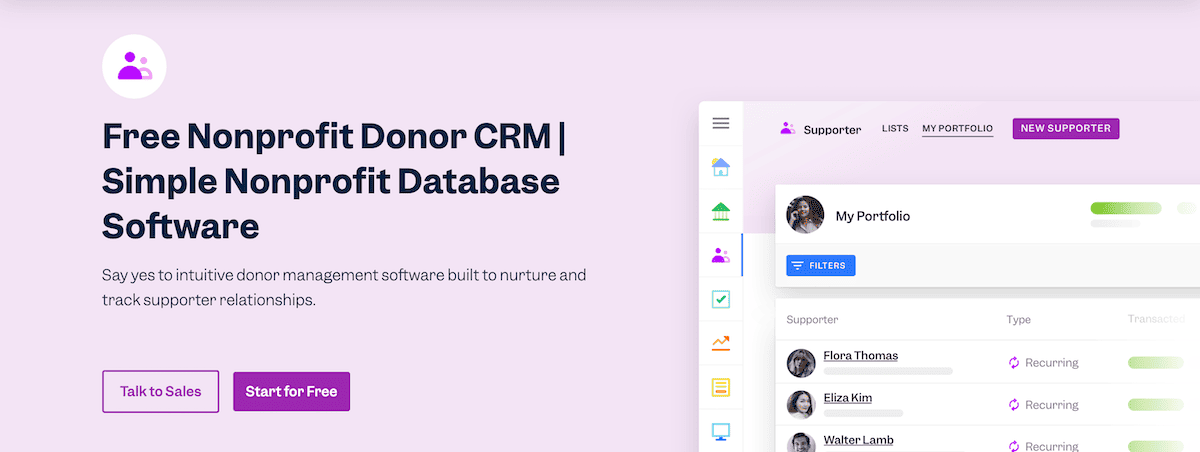Open the orange trending chart icon
This screenshot has width=1200, height=452.
pos(720,343)
